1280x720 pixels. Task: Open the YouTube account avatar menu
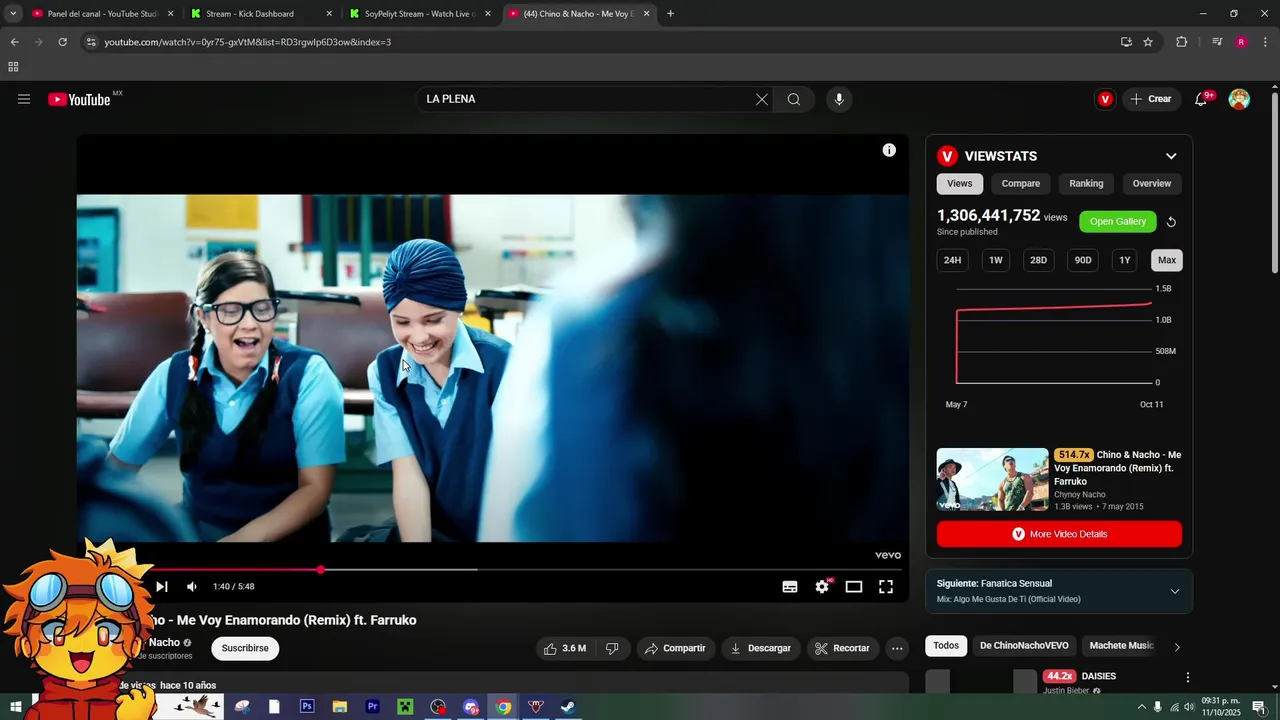1239,99
